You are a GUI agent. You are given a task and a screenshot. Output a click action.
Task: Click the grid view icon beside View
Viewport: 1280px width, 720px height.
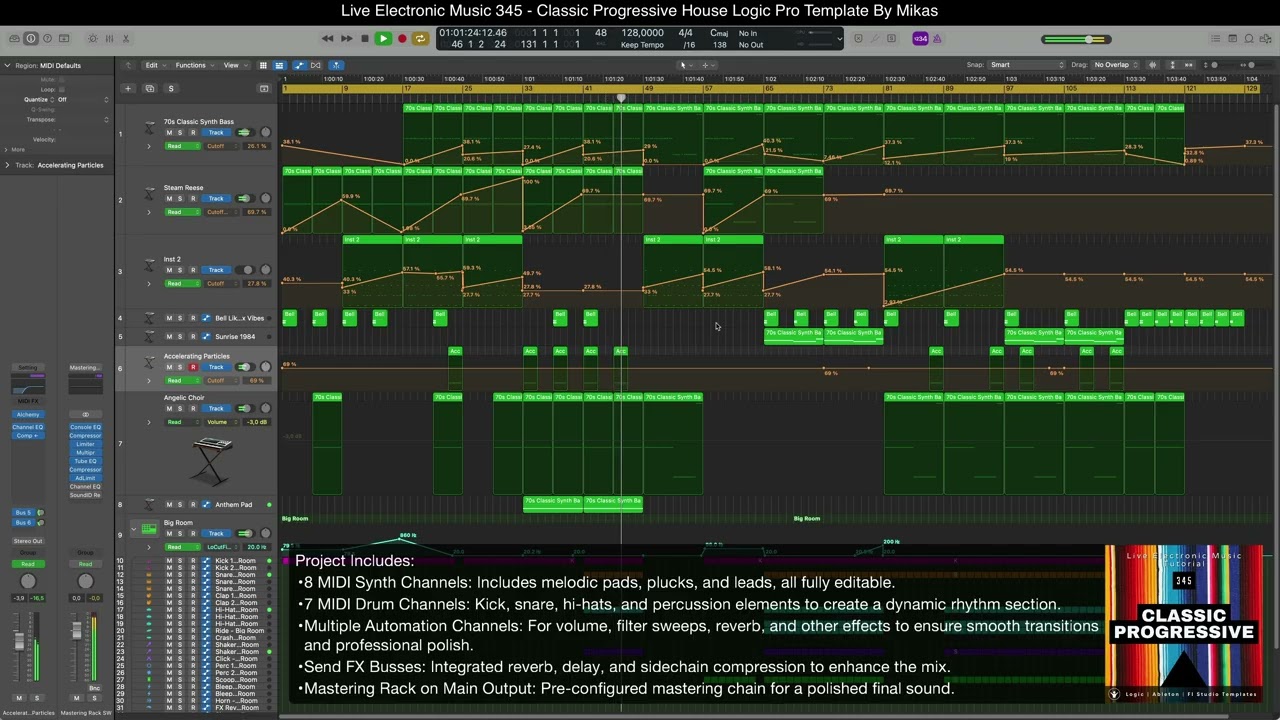[x=263, y=65]
